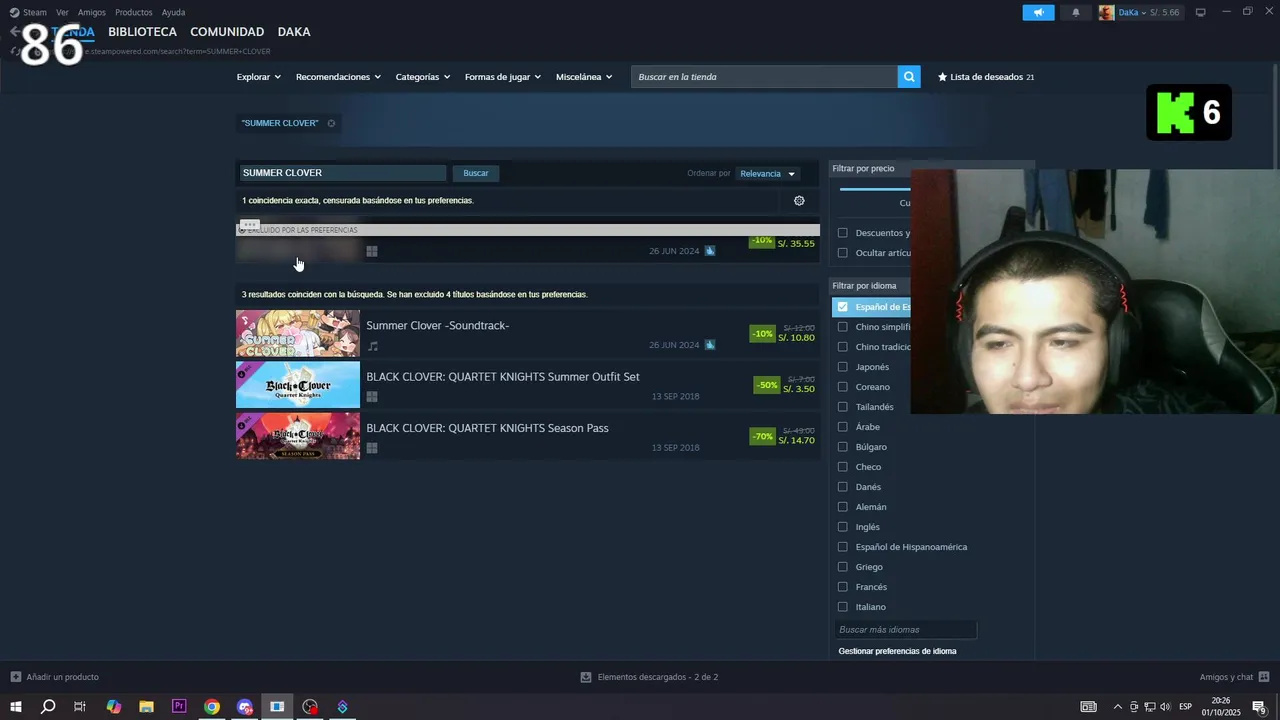Open the Ver menu

pos(62,12)
